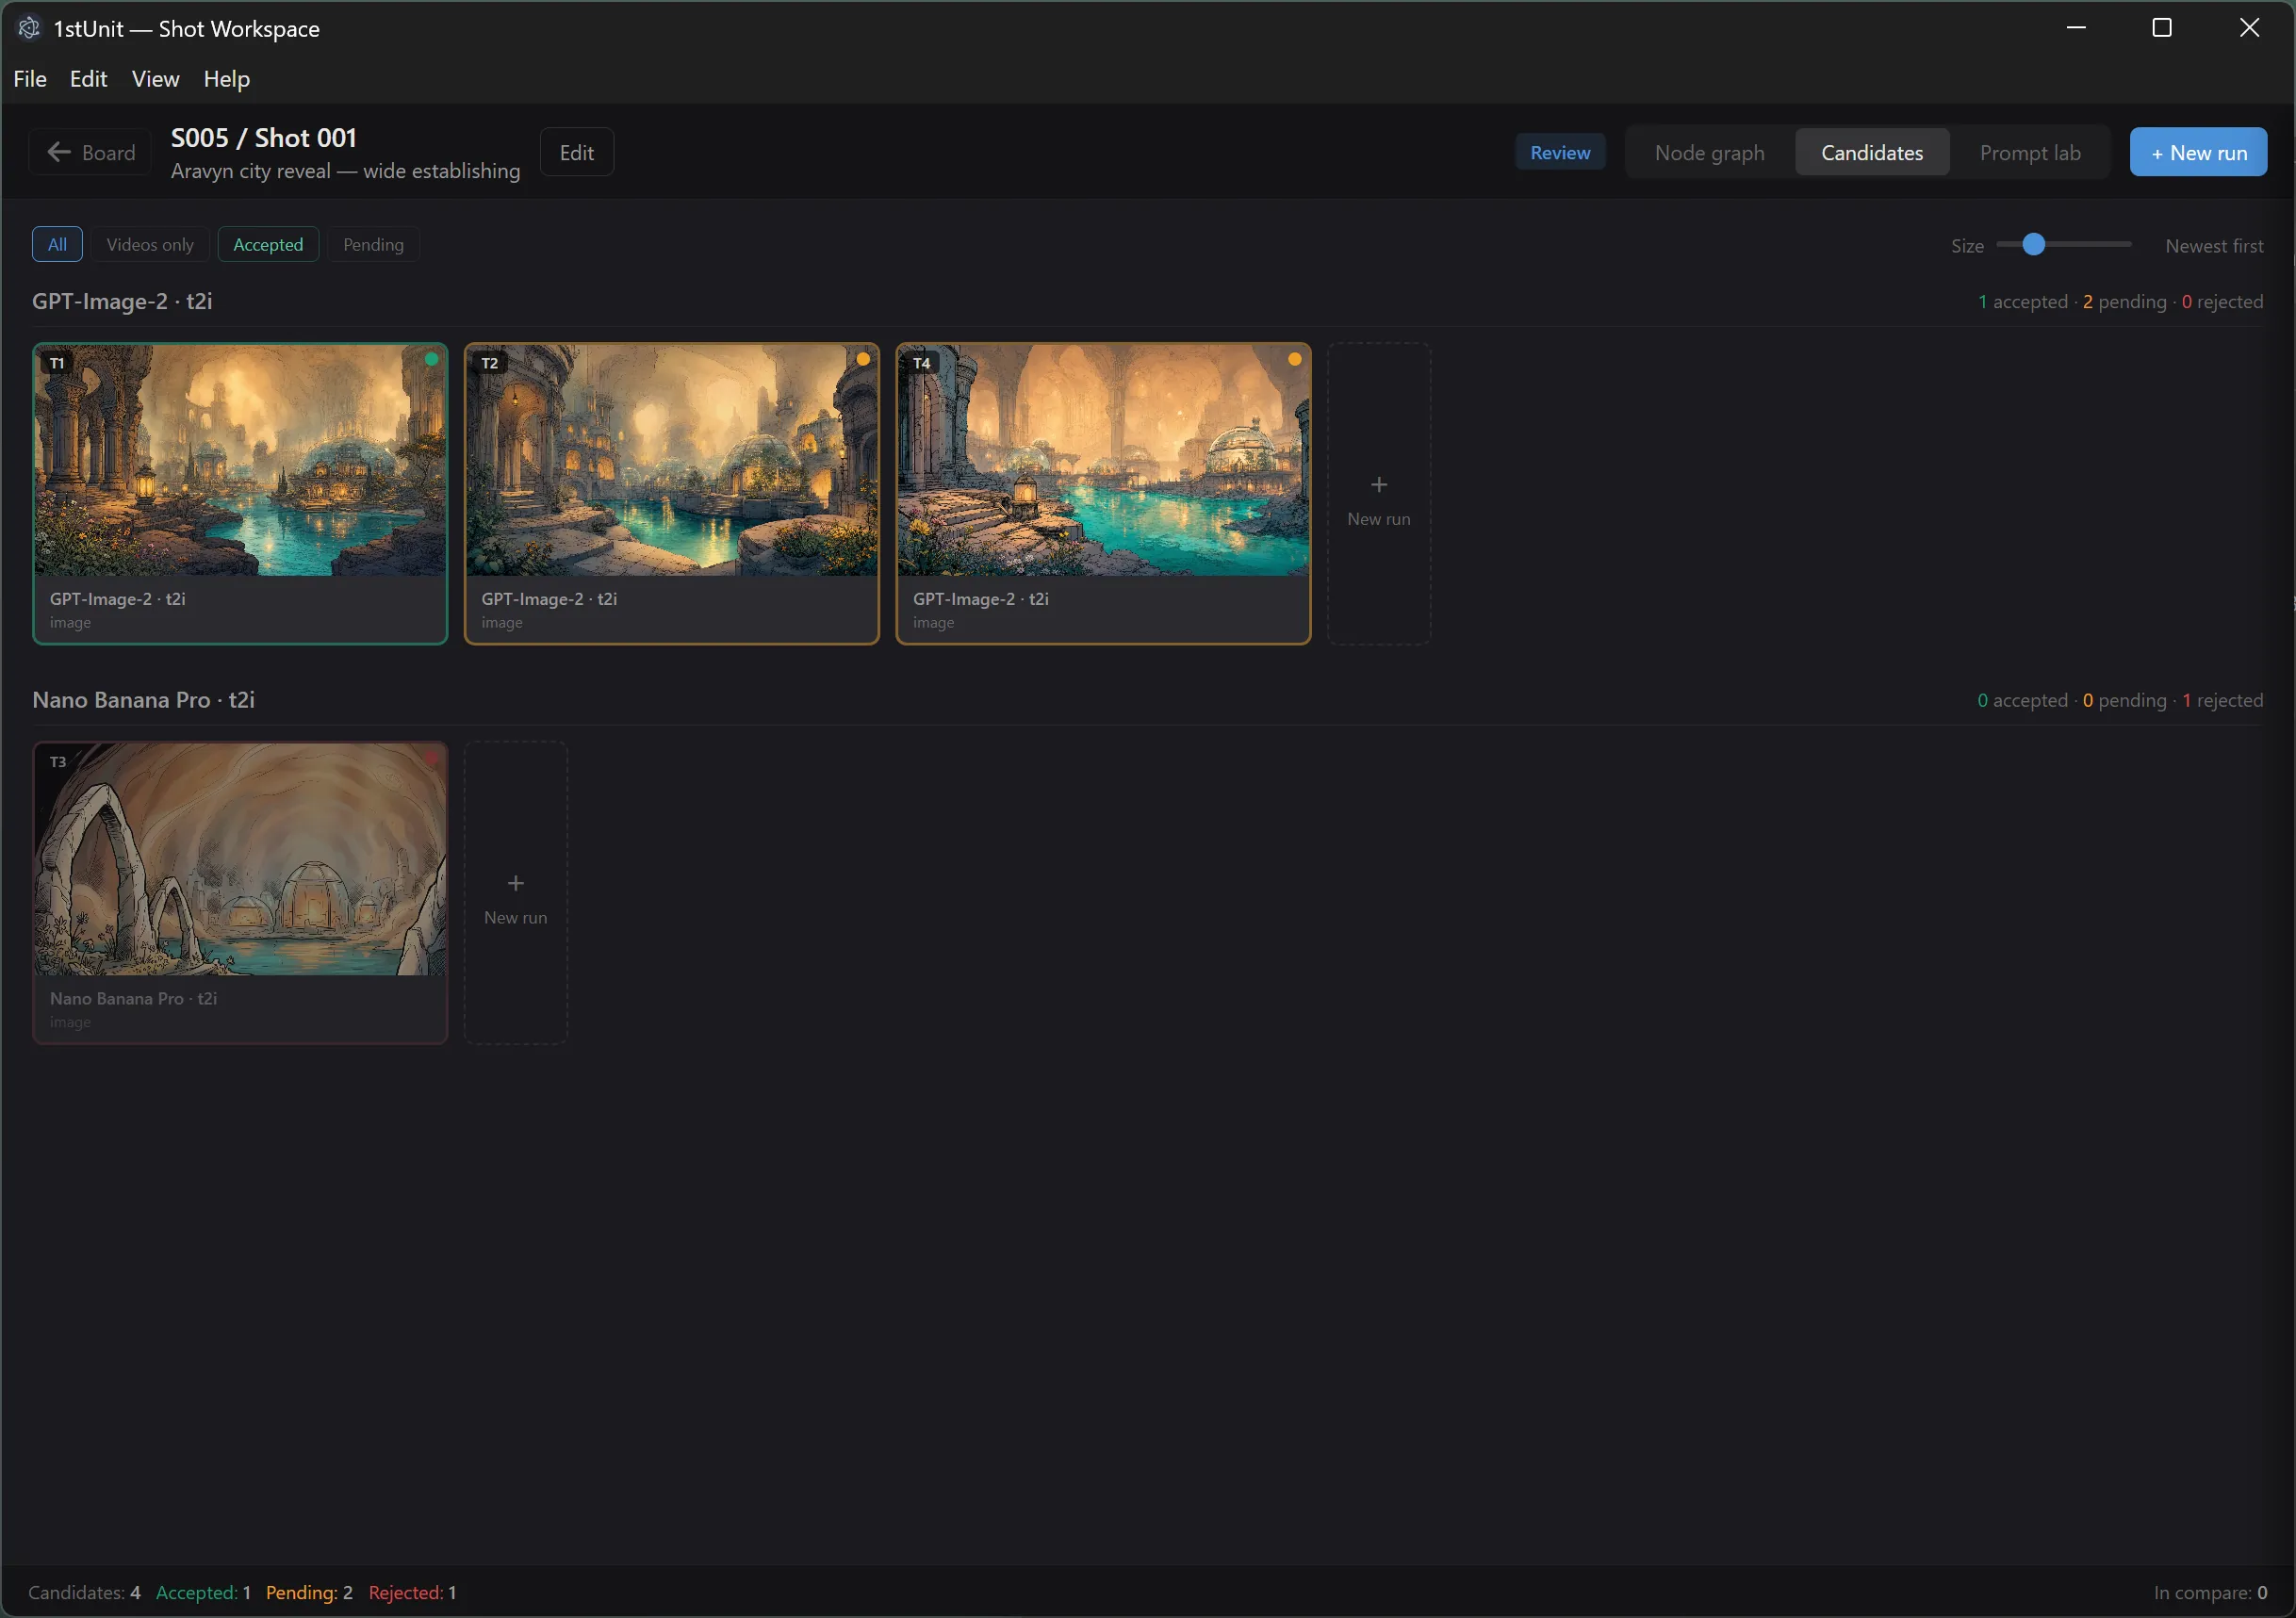Add new run in GPT-Image-2 group

[1378, 494]
